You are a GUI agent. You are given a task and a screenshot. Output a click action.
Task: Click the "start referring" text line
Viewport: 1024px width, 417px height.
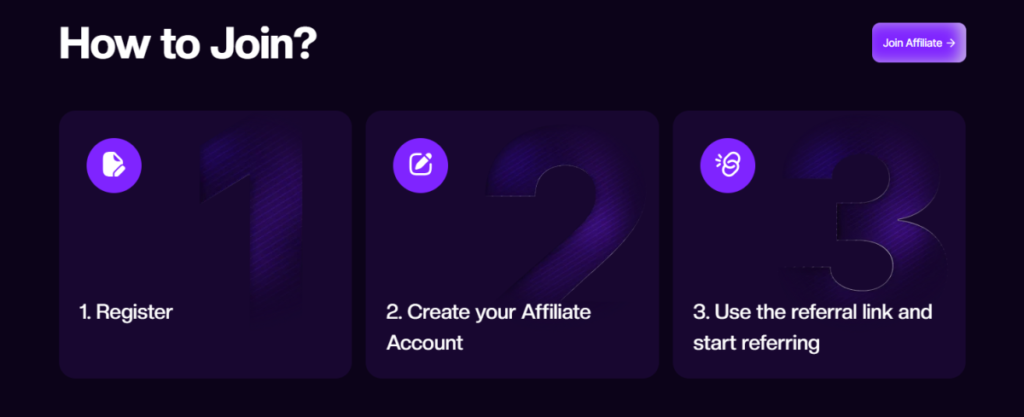pos(756,343)
